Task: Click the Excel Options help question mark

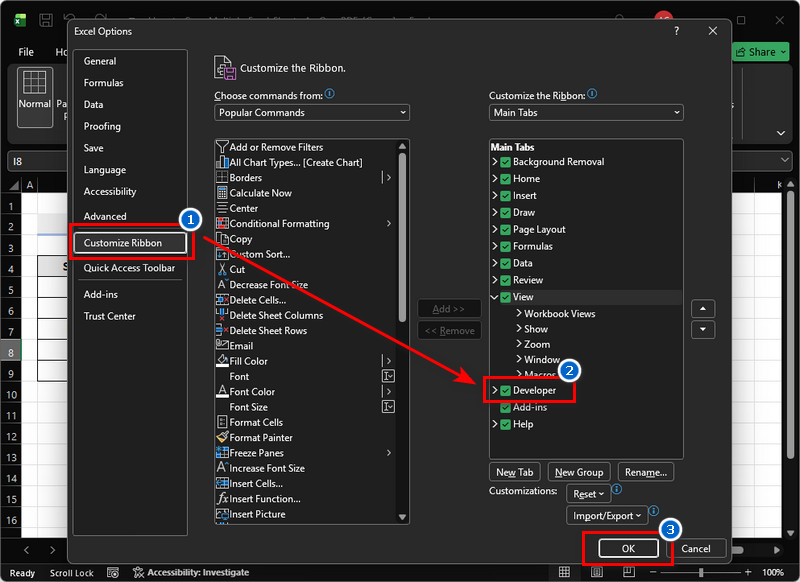Action: pyautogui.click(x=677, y=31)
